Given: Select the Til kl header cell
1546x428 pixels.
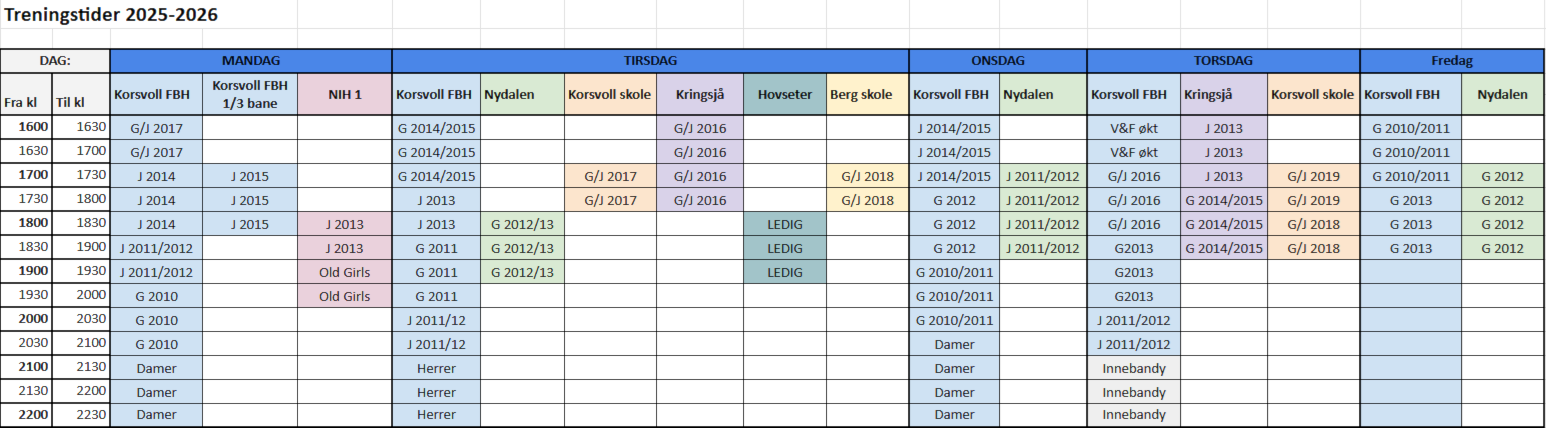Looking at the screenshot, I should pyautogui.click(x=81, y=101).
